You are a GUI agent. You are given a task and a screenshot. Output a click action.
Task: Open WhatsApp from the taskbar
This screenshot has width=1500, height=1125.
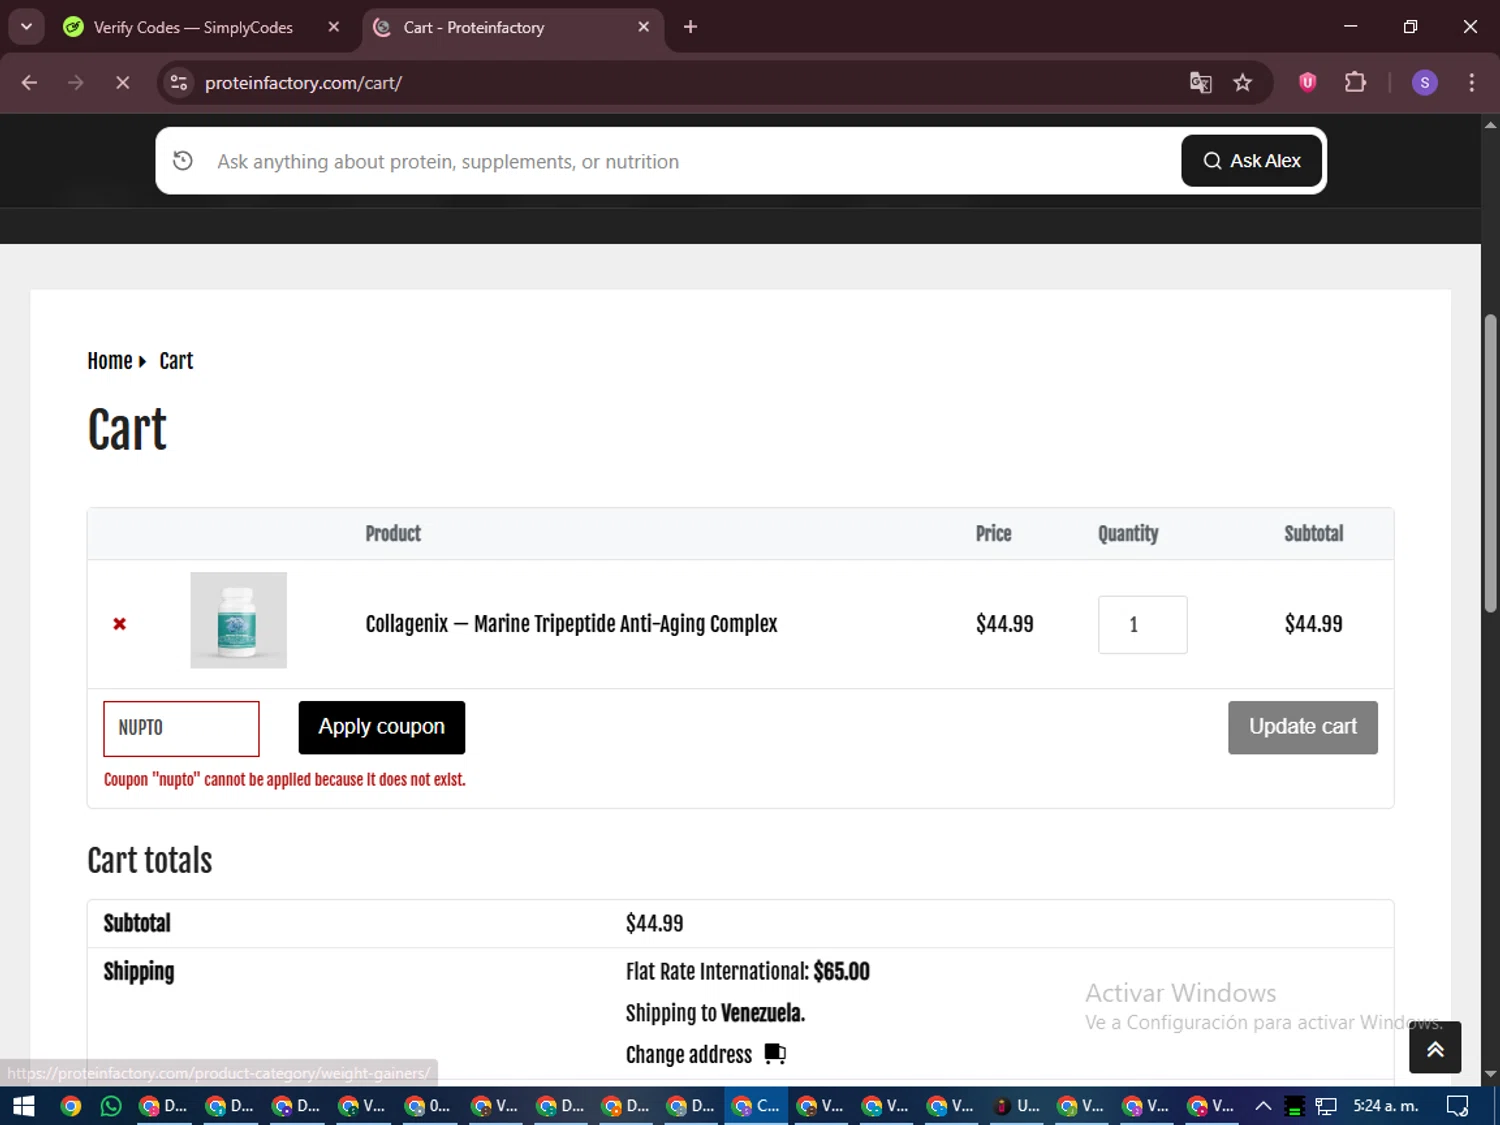pos(111,1106)
